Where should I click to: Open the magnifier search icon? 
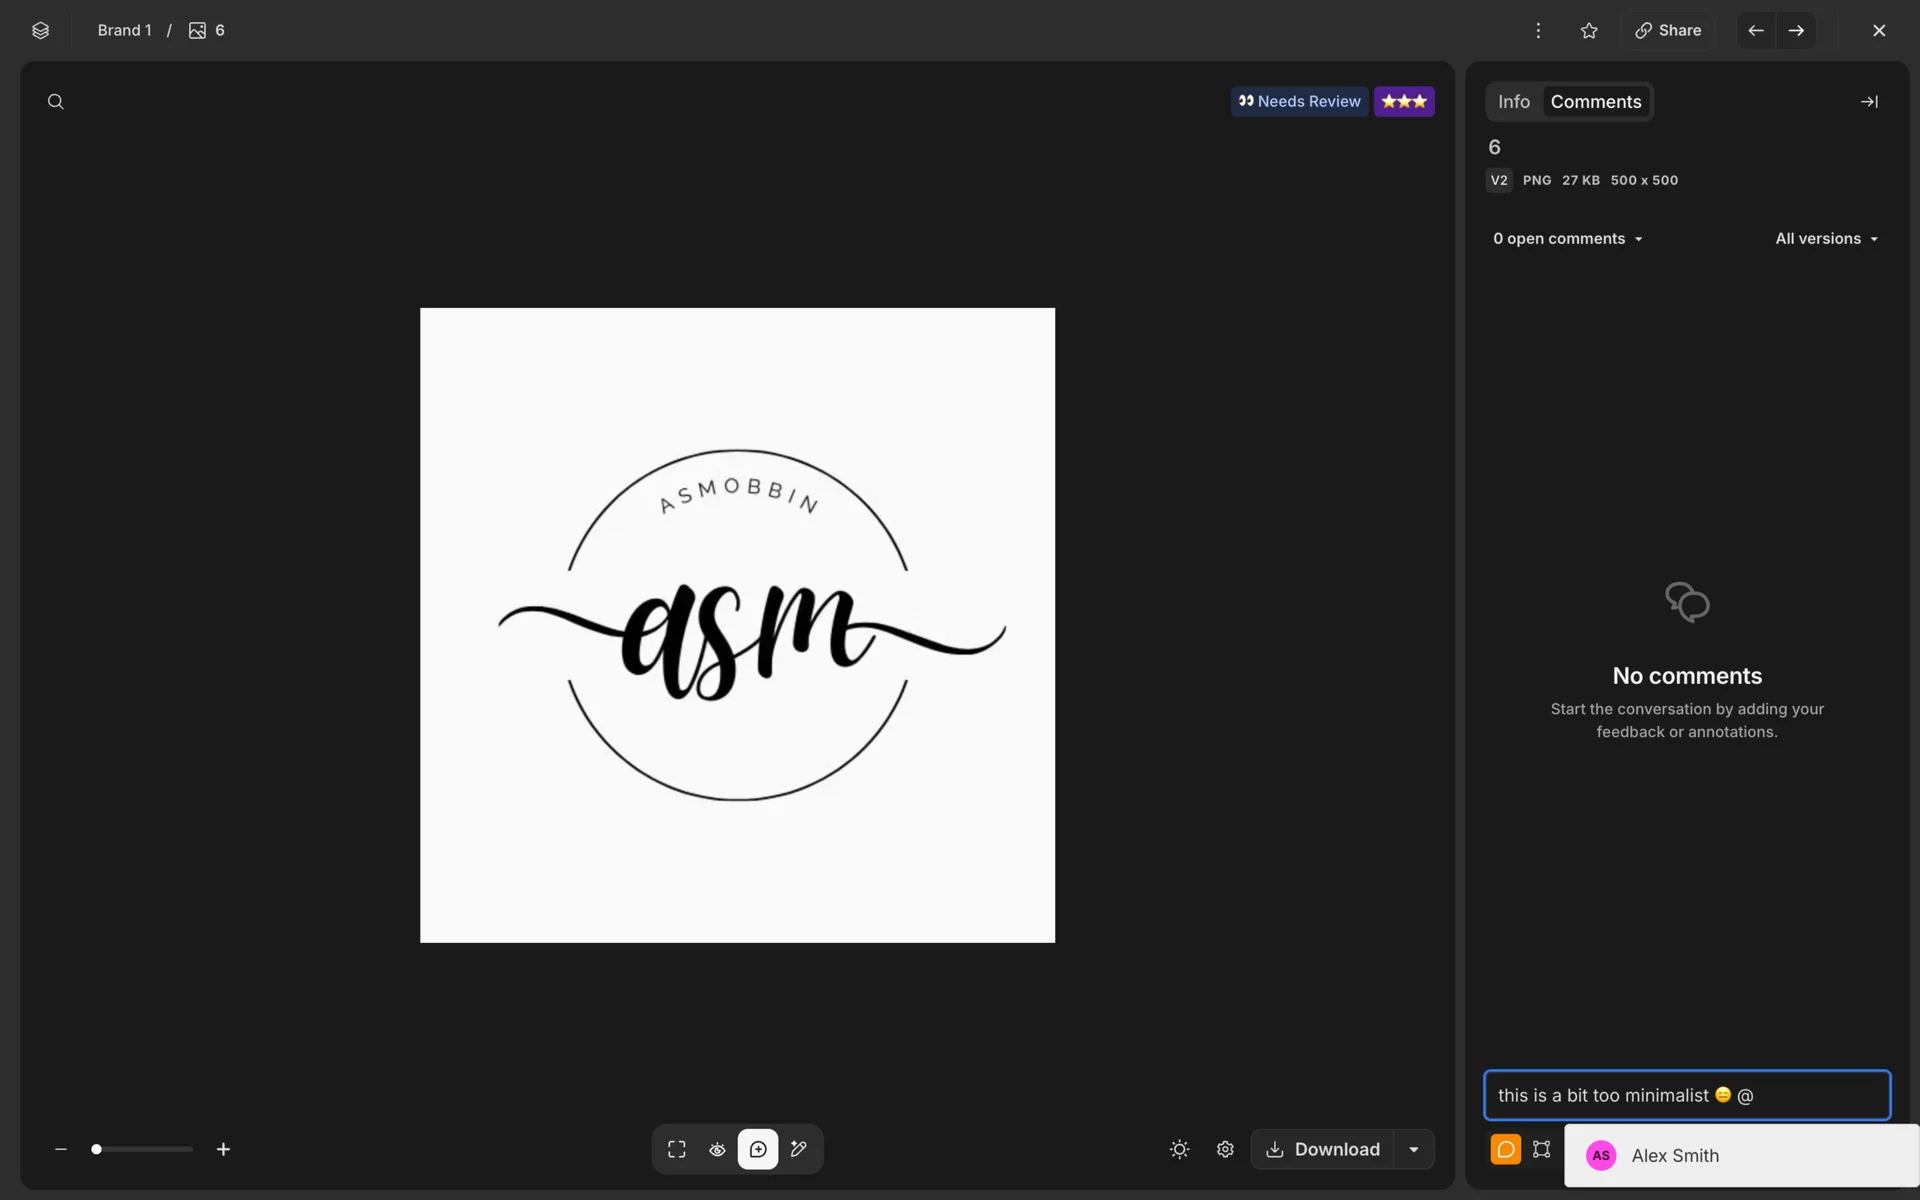(x=56, y=102)
